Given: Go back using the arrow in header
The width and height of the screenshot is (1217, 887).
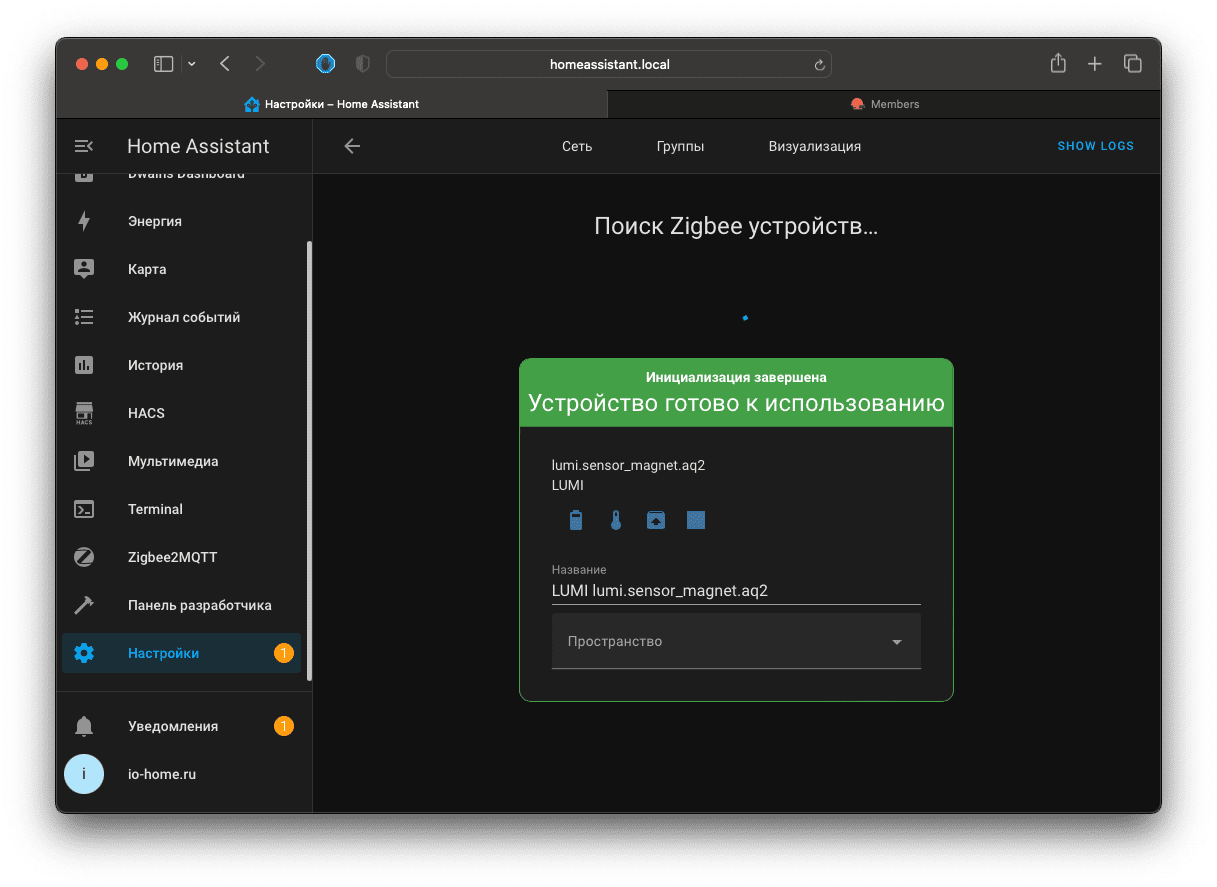Looking at the screenshot, I should click(352, 146).
